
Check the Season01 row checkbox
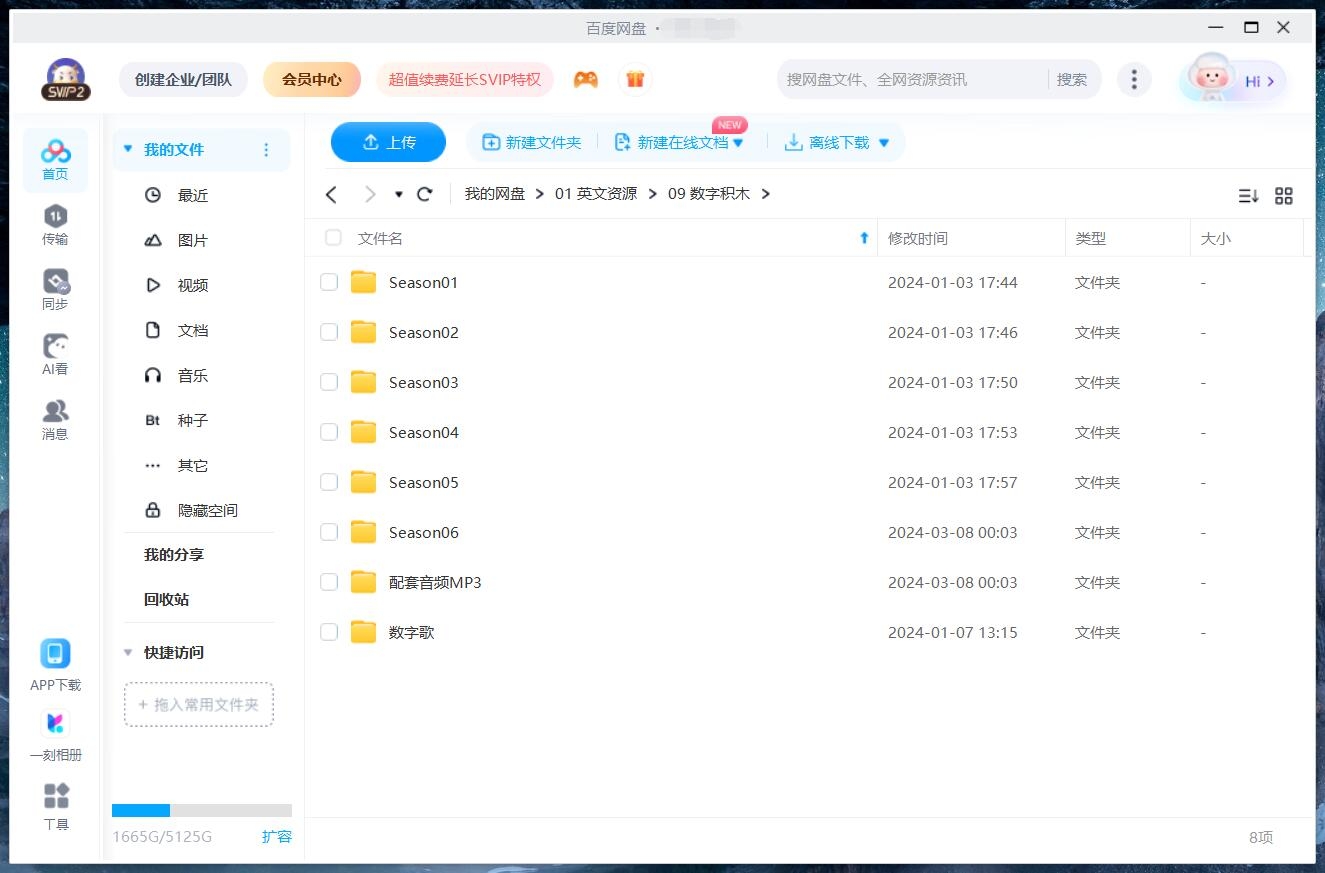pos(329,282)
